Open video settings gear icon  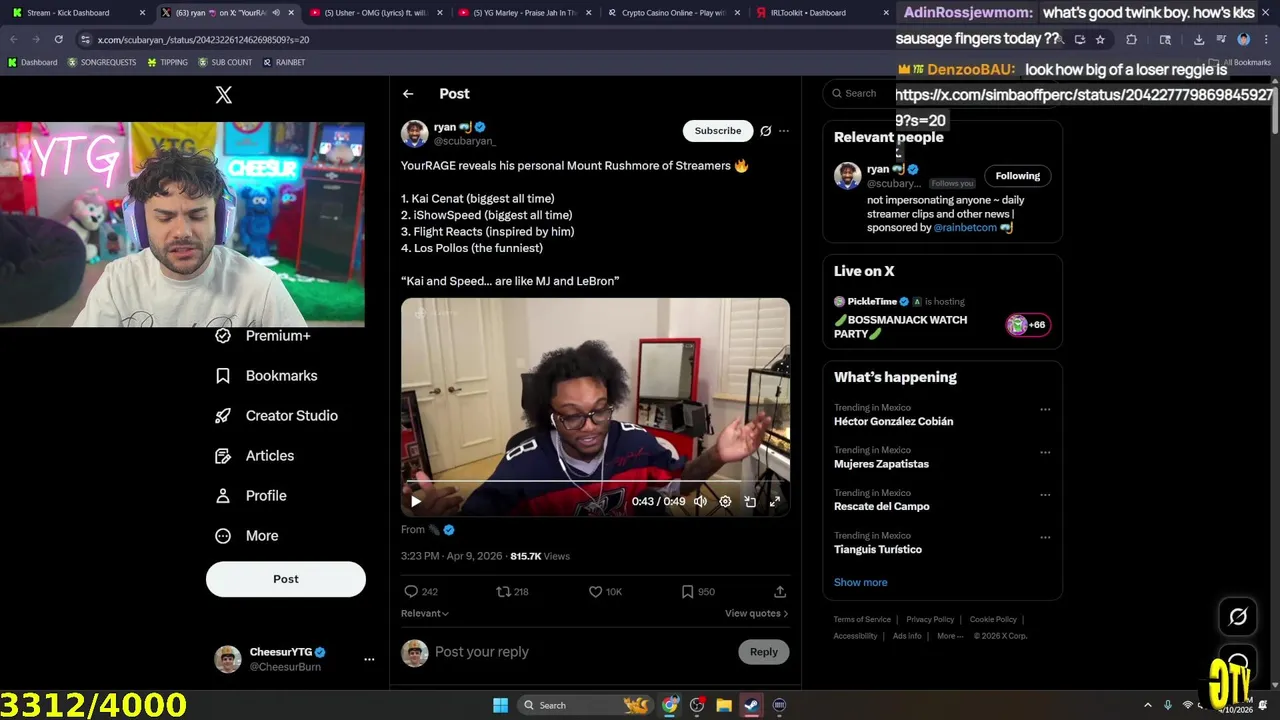coord(725,502)
